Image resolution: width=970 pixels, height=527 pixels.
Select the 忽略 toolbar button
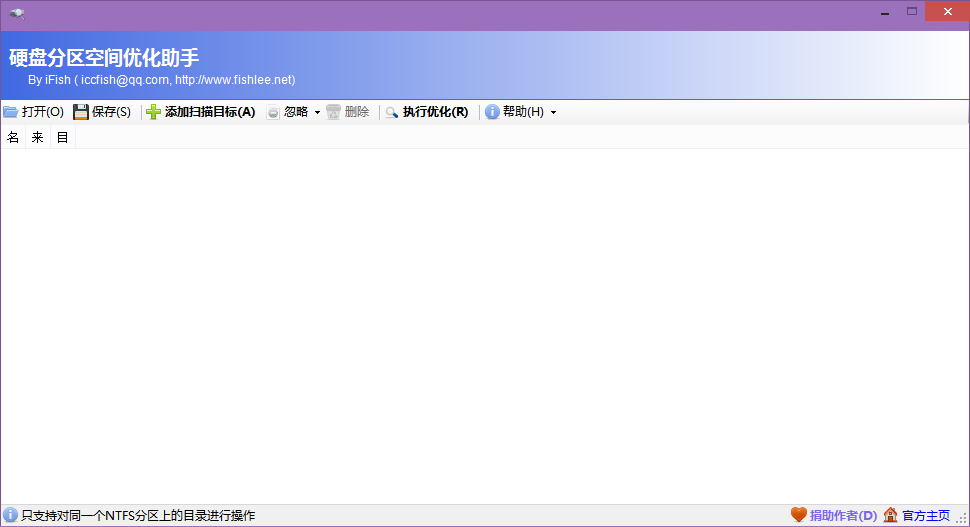[289, 112]
